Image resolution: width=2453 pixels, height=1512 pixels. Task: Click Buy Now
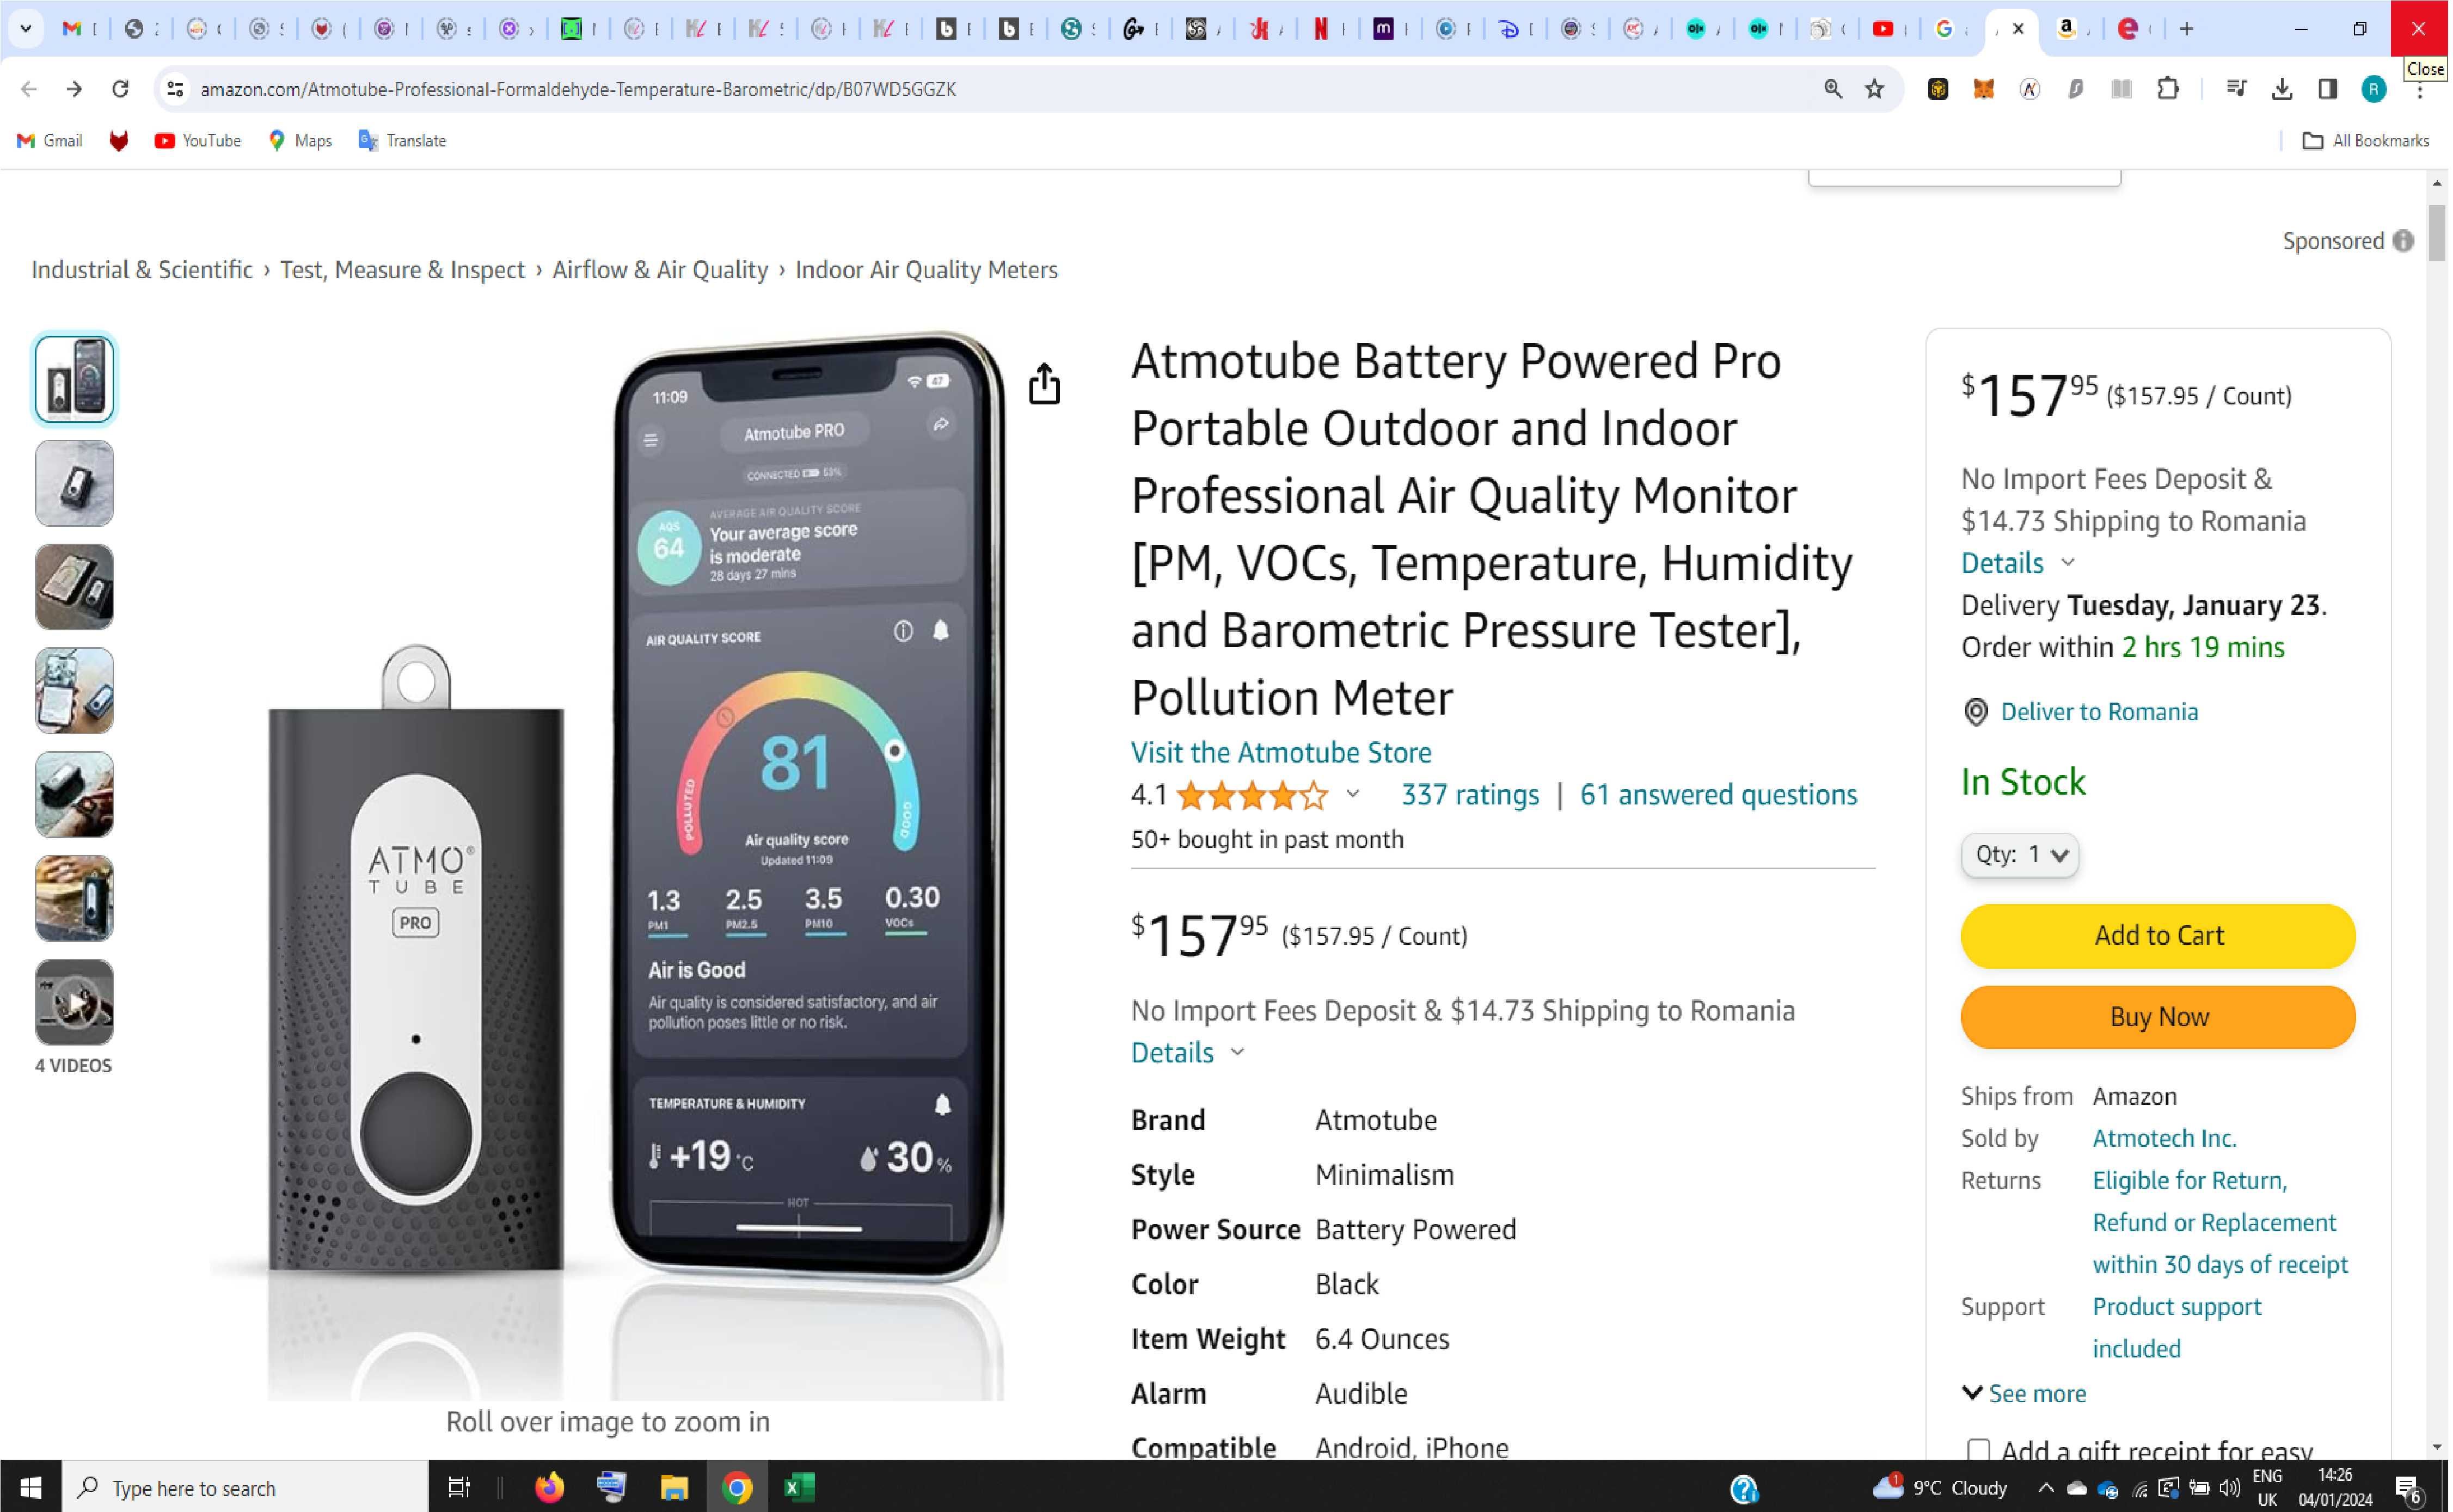coord(2158,1016)
